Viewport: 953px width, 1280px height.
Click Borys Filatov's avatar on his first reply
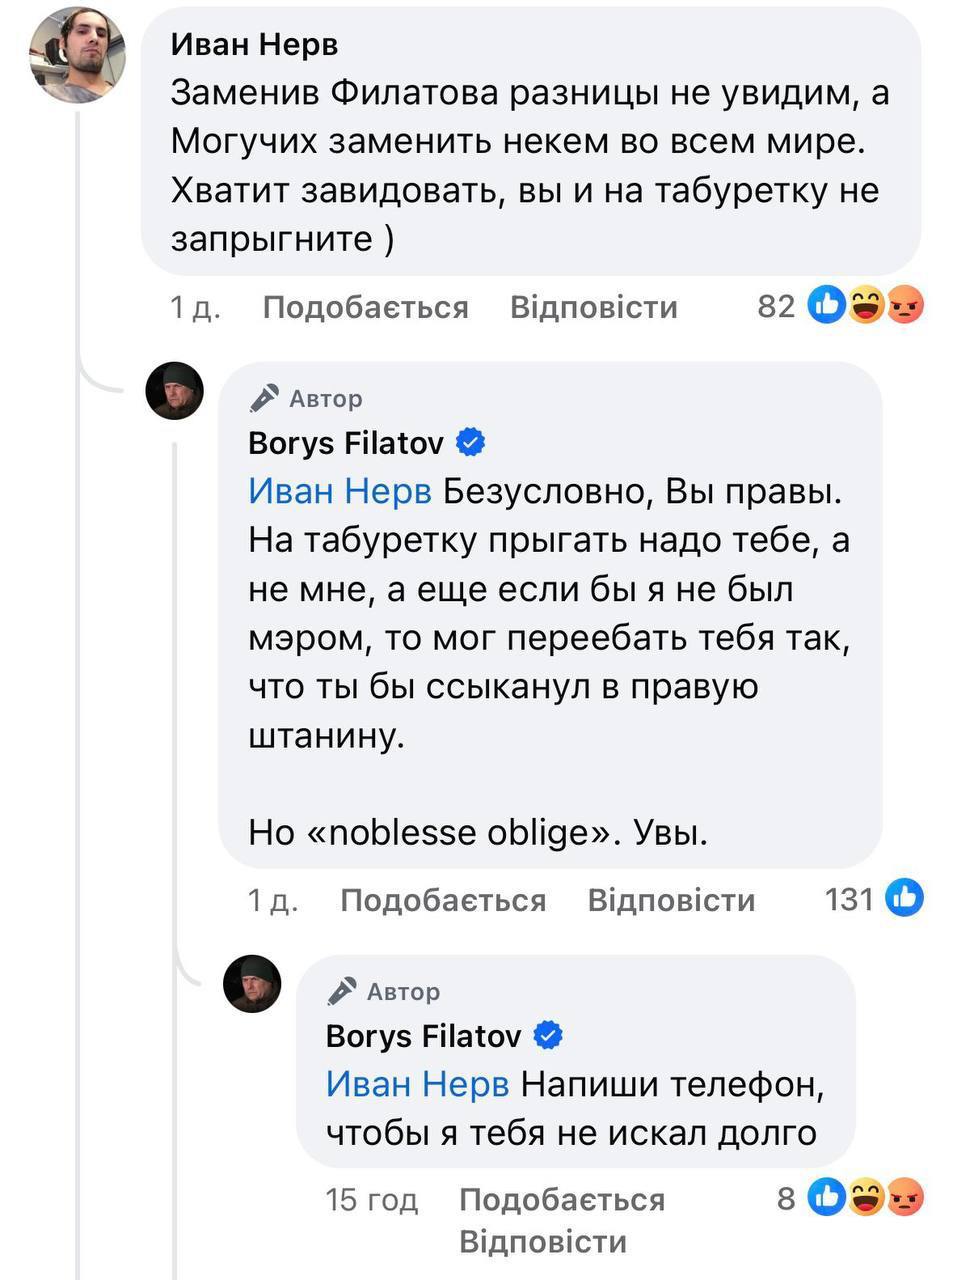pyautogui.click(x=173, y=389)
